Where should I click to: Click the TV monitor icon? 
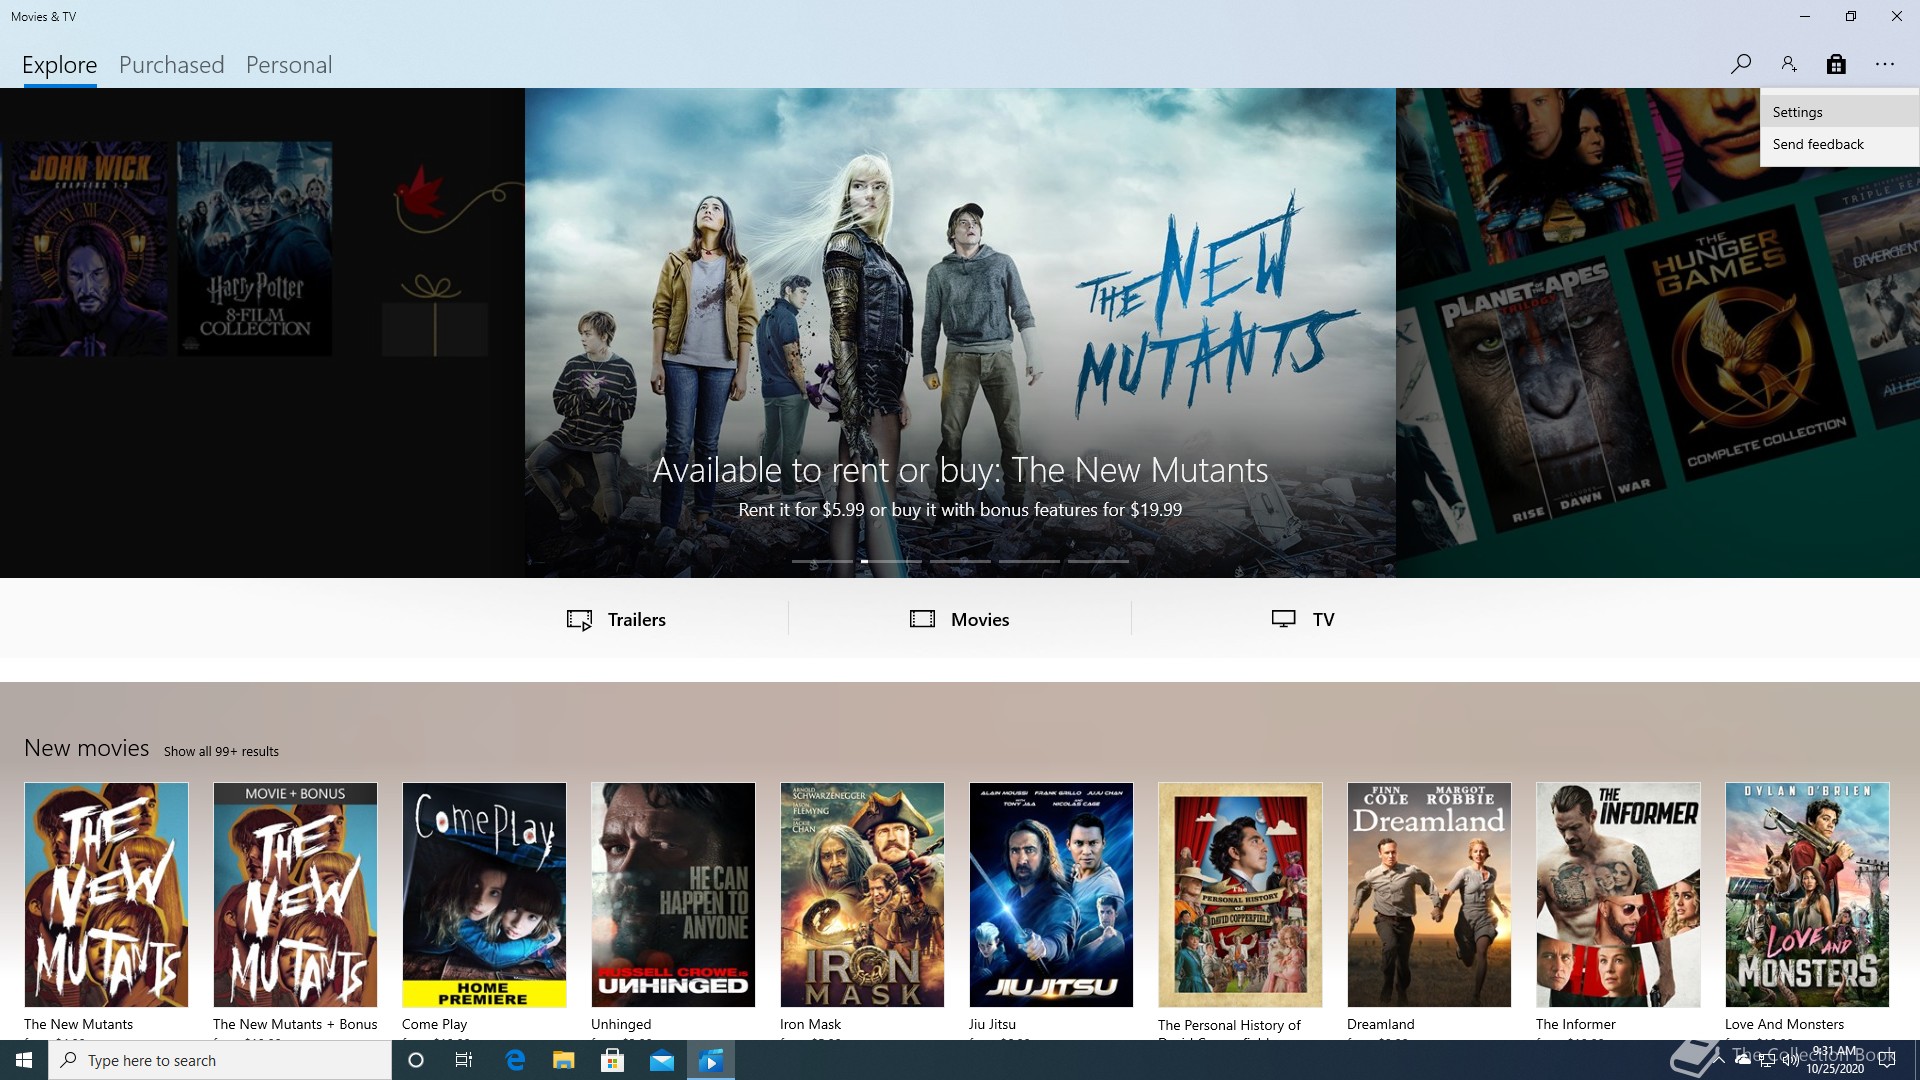(x=1283, y=619)
